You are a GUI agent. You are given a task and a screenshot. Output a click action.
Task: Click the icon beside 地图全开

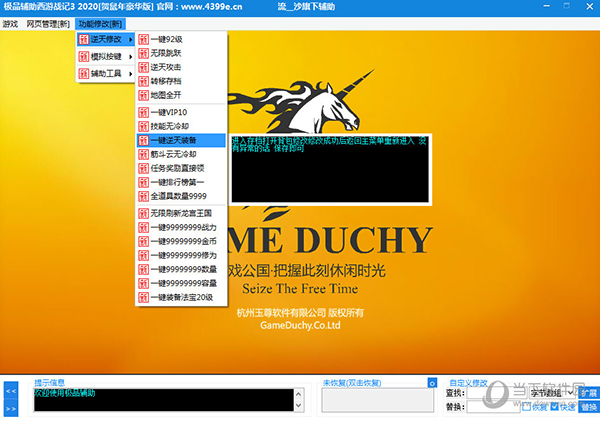point(143,95)
